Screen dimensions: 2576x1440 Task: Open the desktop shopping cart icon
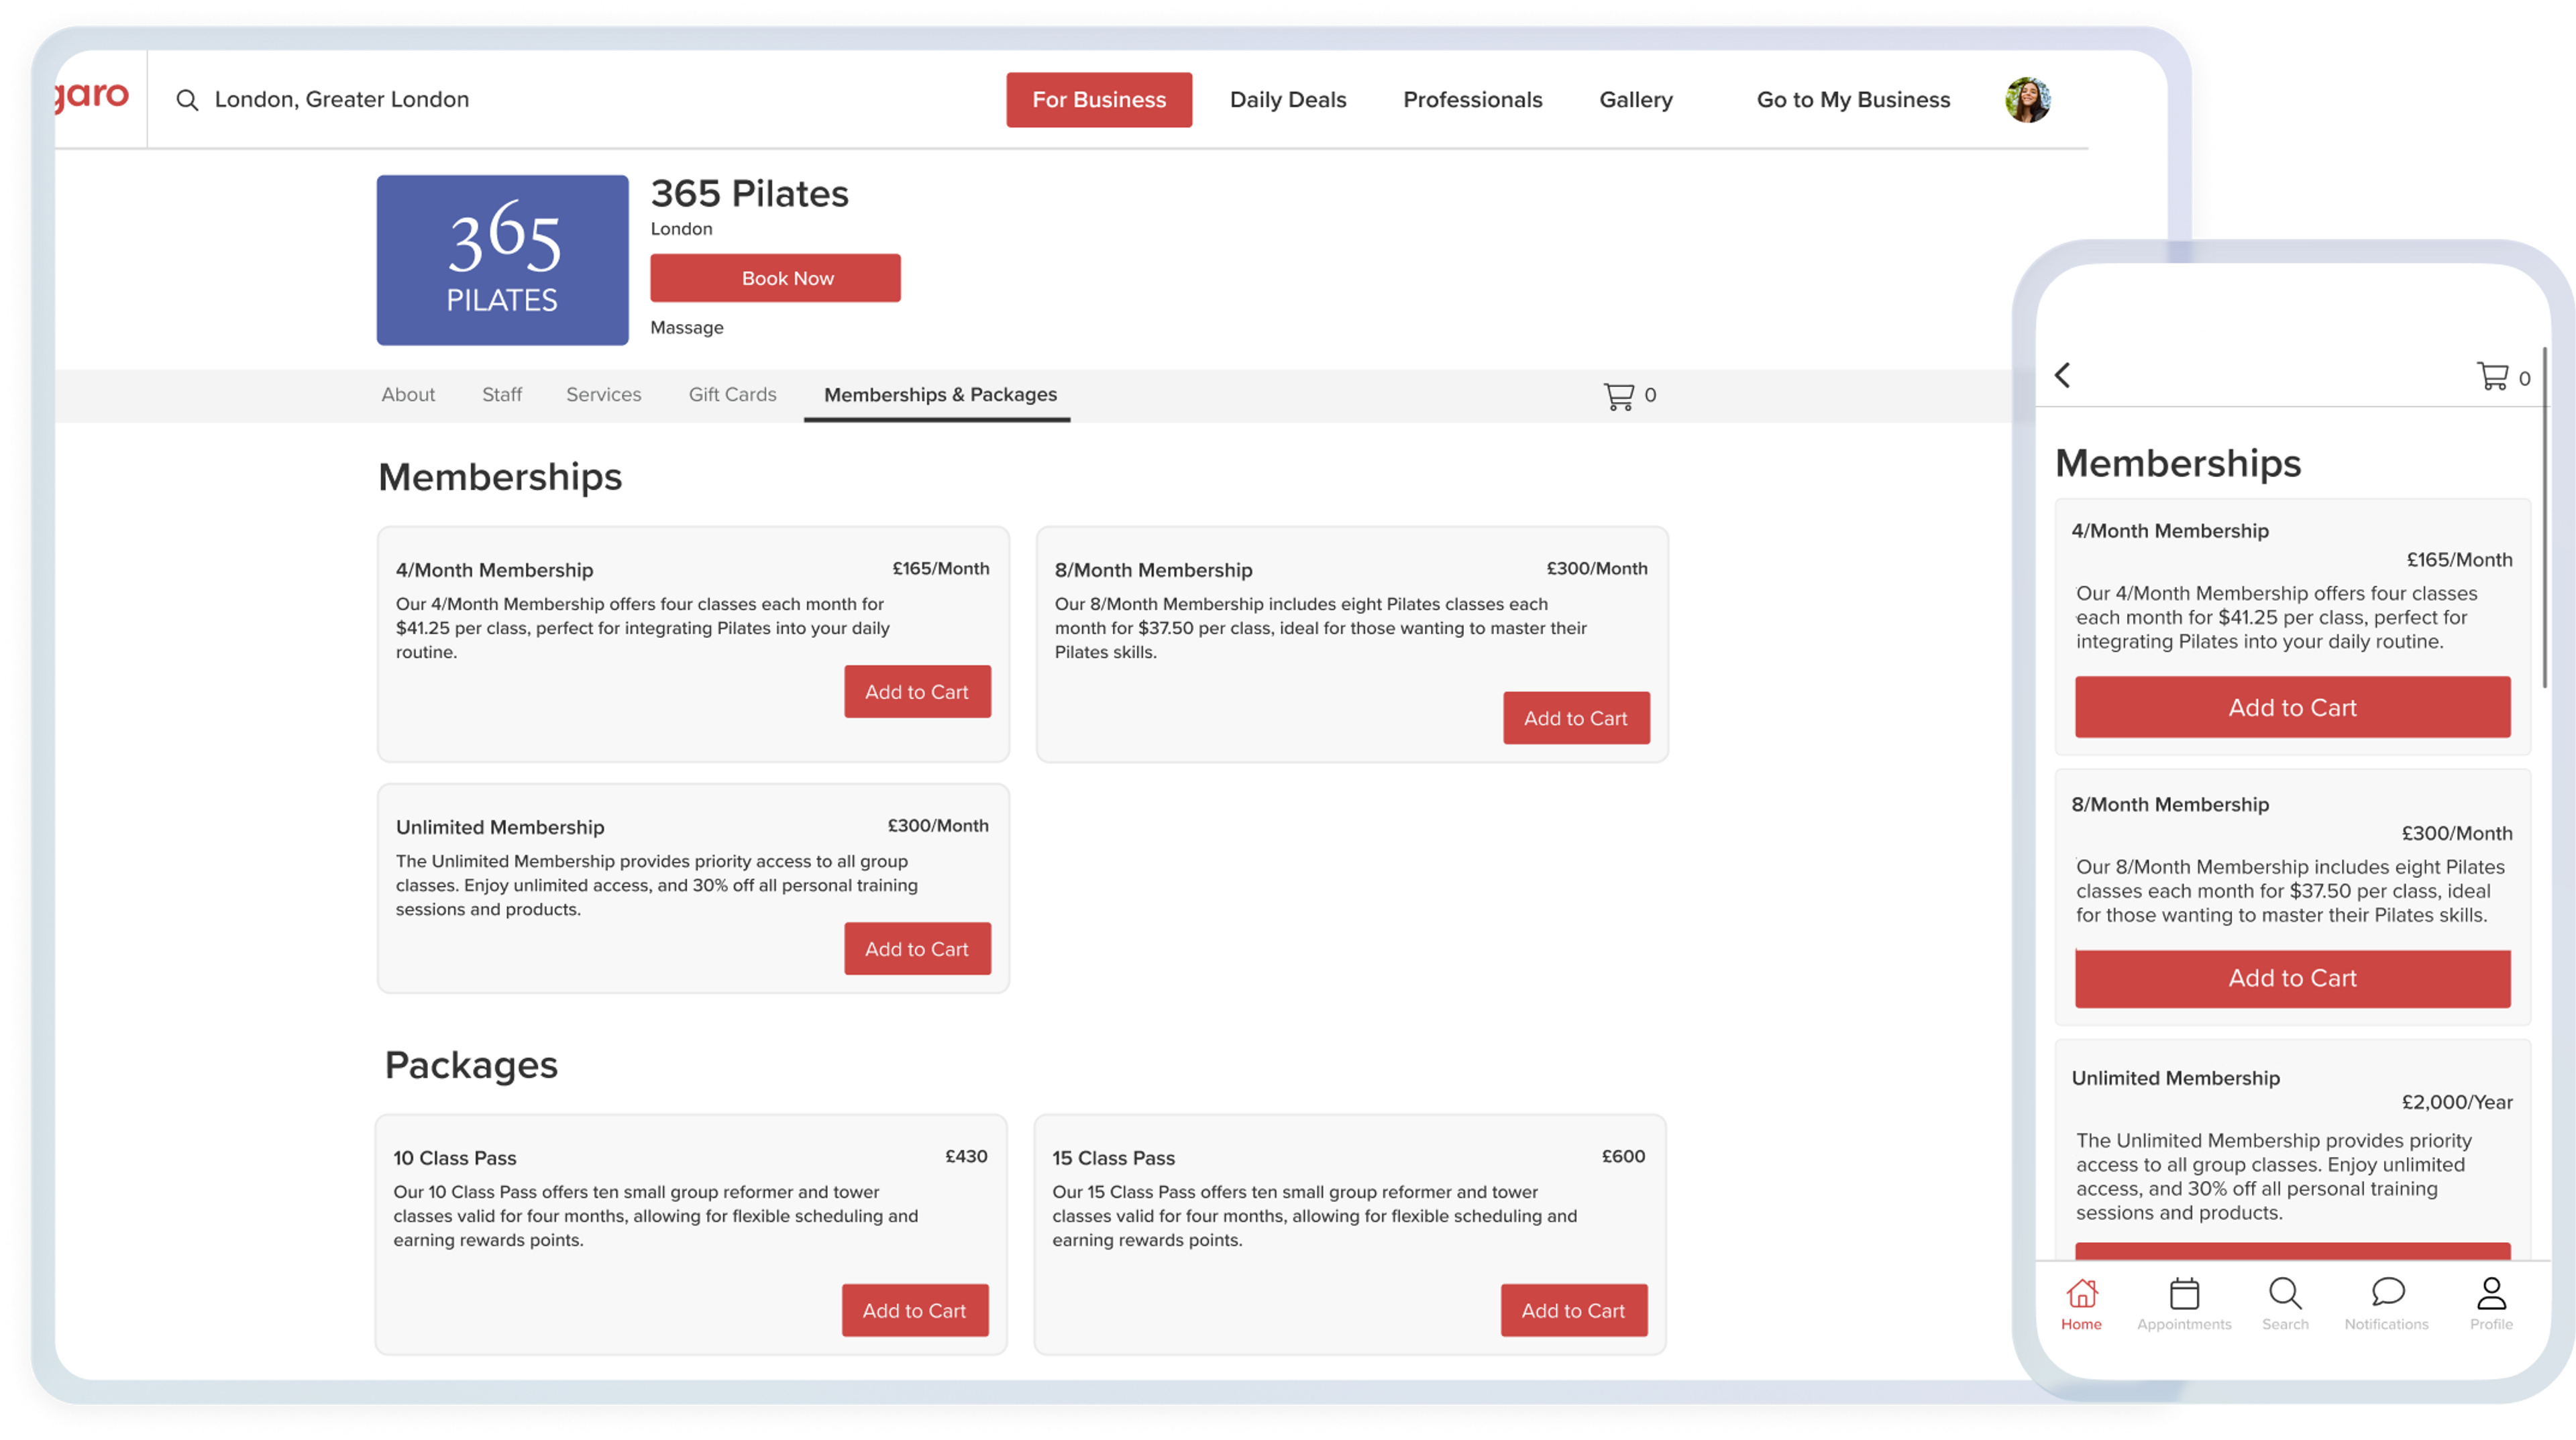coord(1619,396)
